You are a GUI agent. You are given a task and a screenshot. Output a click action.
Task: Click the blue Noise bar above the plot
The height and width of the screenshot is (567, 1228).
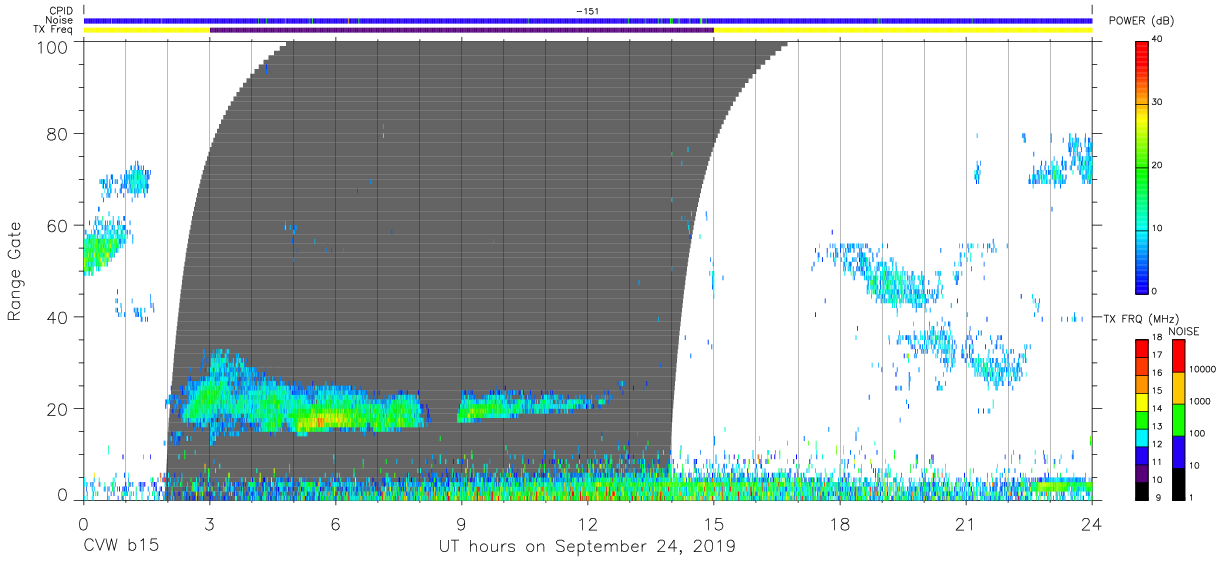click(x=588, y=20)
